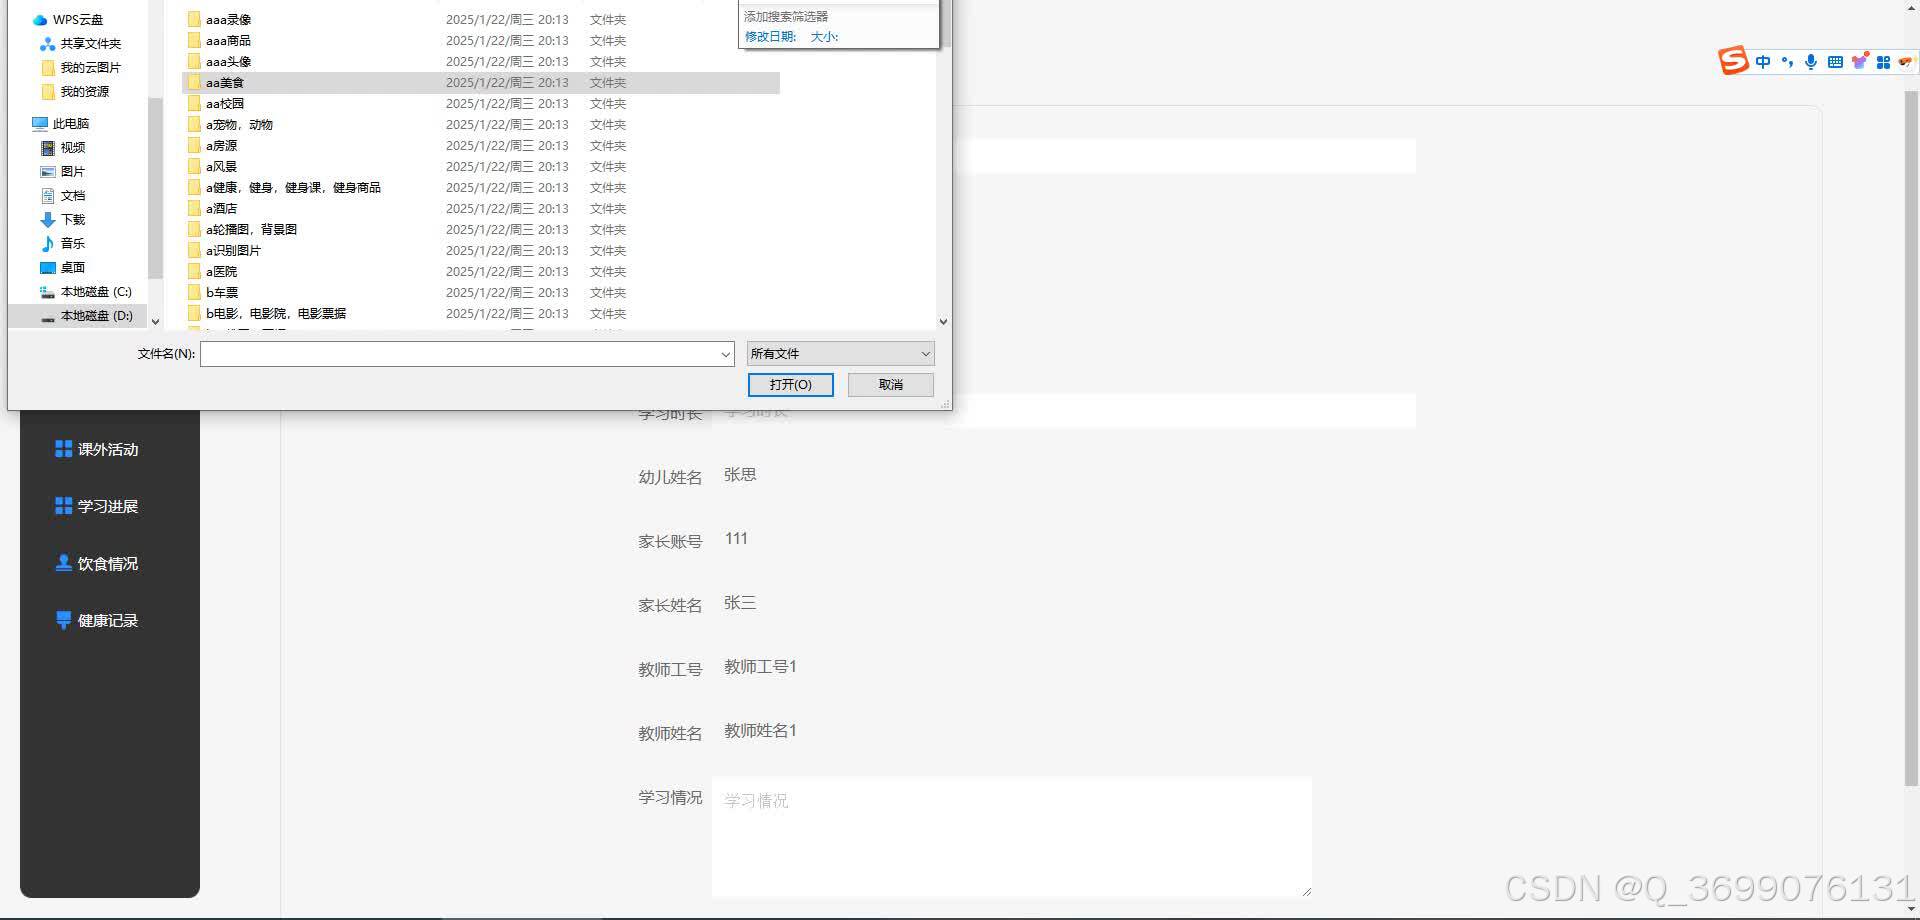This screenshot has height=920, width=1920.
Task: Click the 教师工号 value 教师工号1
Action: 760,667
